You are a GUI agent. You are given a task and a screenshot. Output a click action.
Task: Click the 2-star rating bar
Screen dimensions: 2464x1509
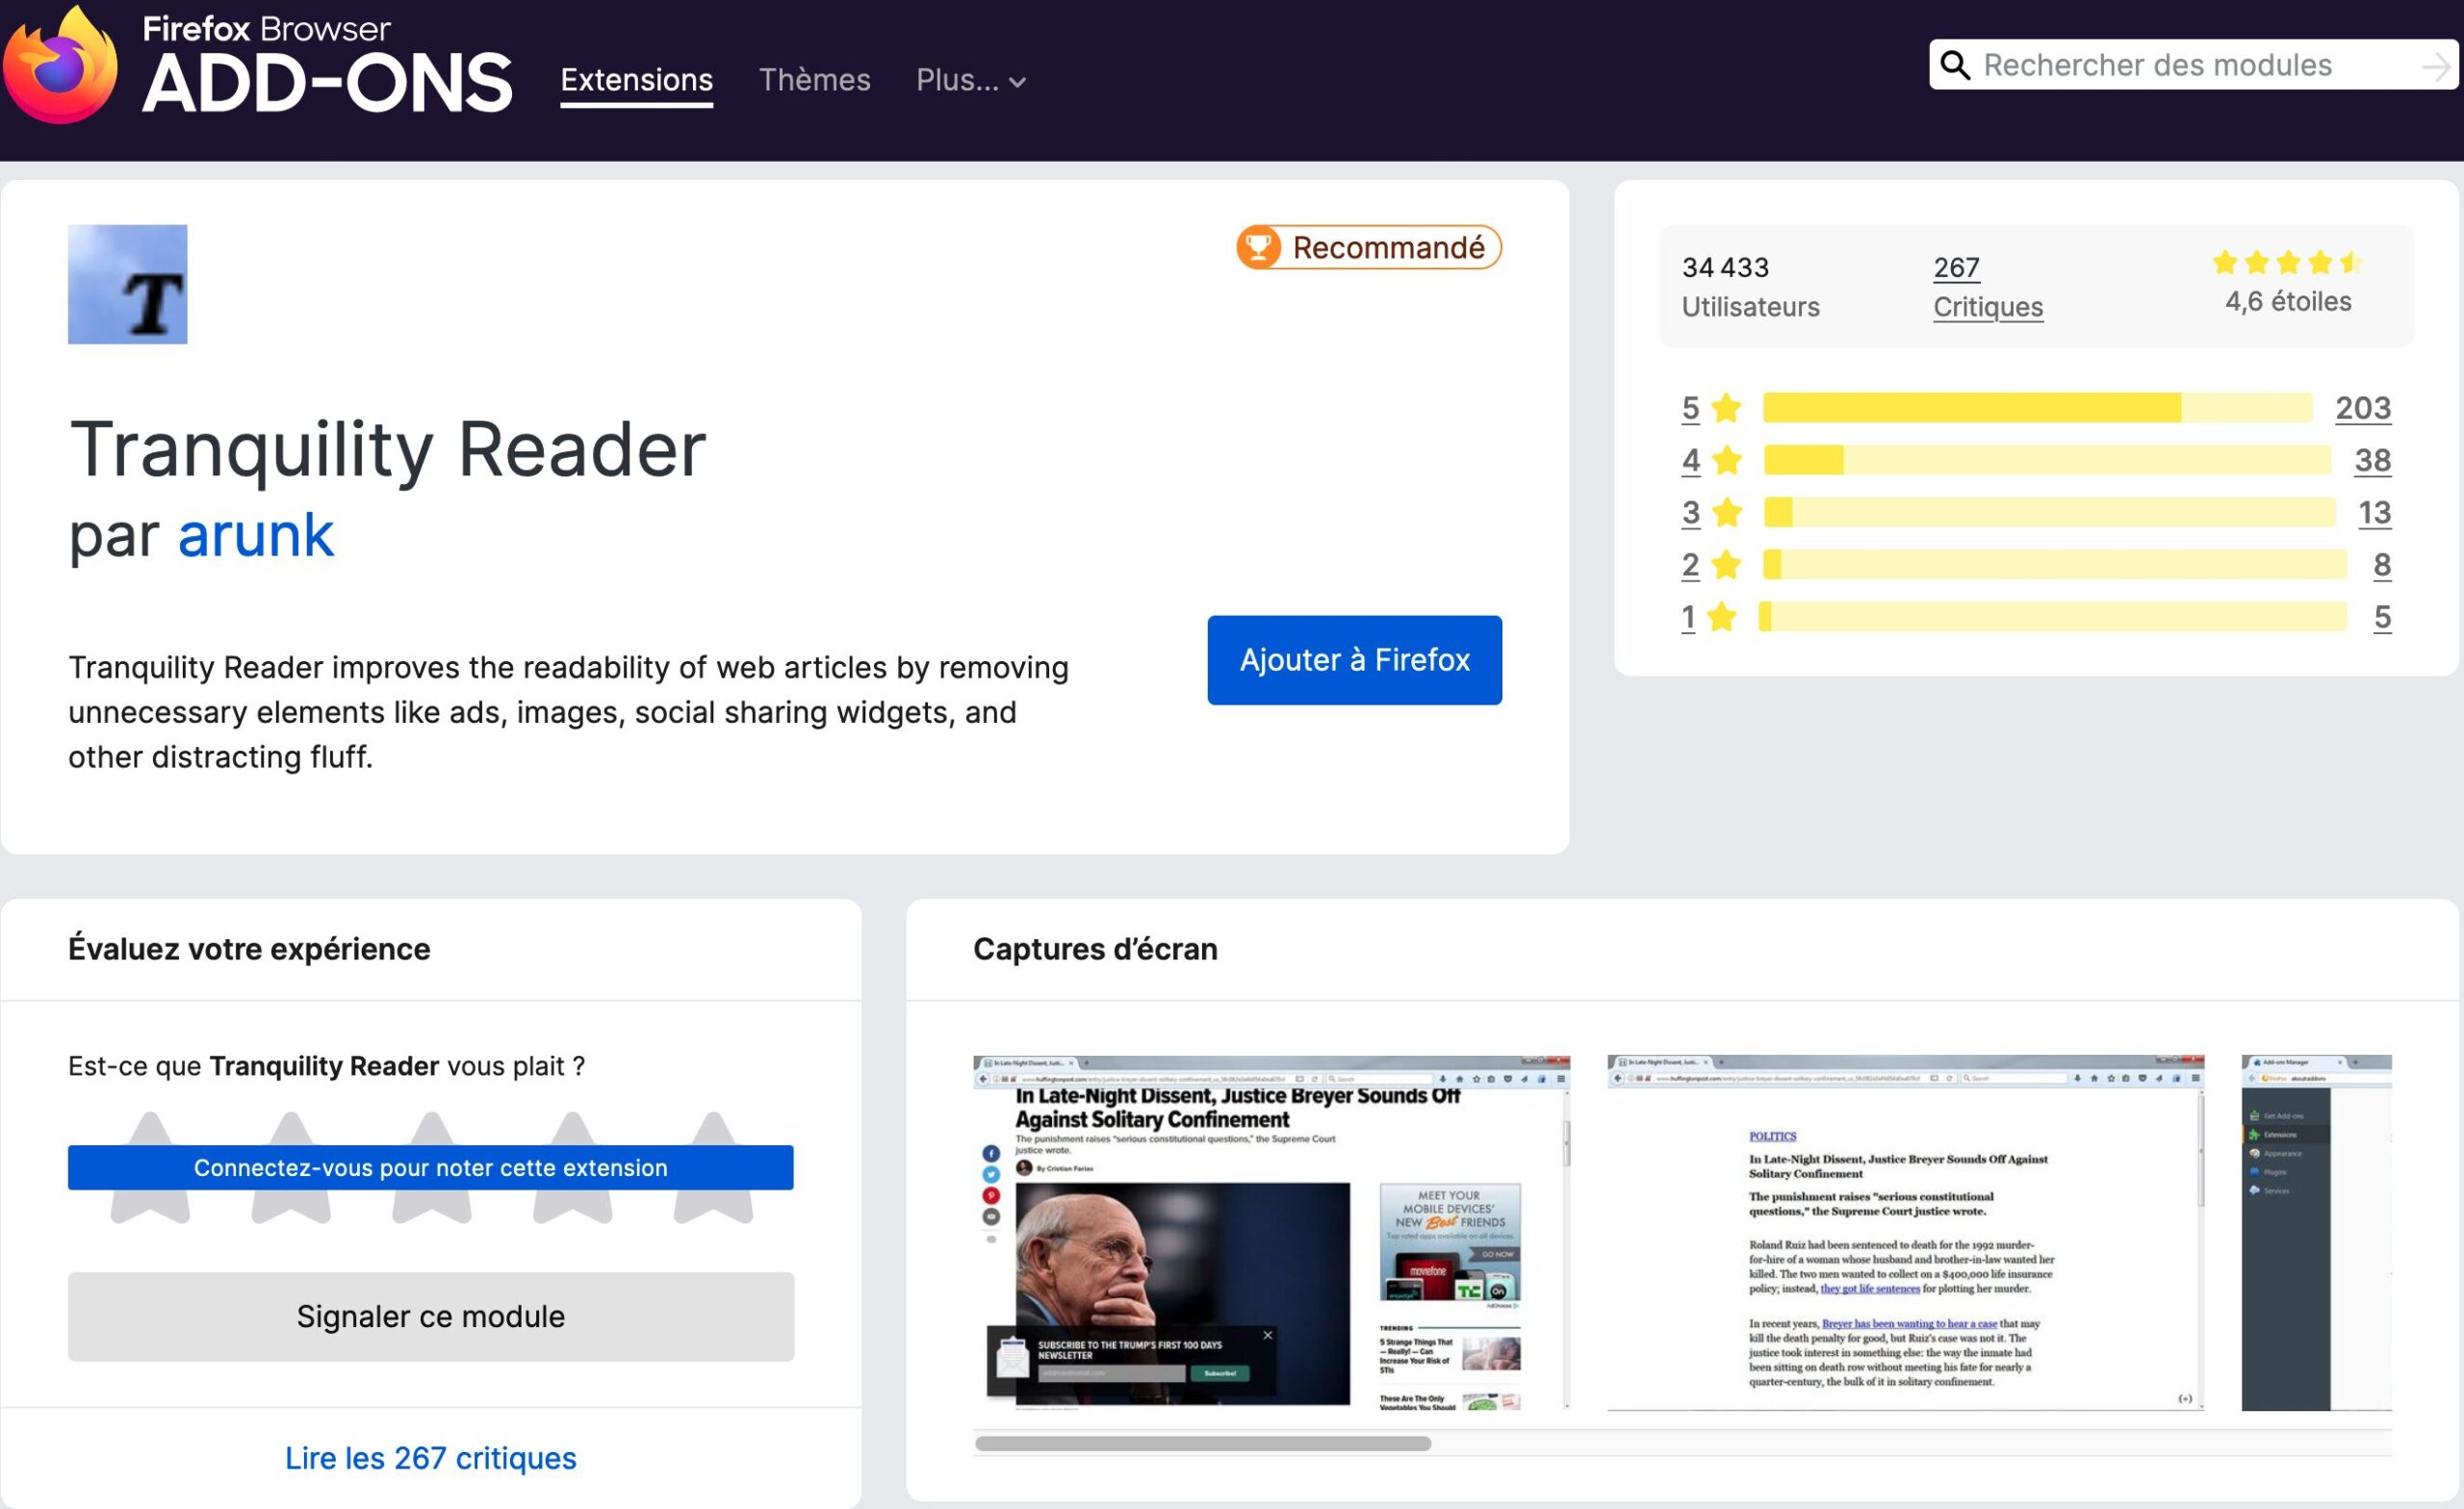(2054, 565)
